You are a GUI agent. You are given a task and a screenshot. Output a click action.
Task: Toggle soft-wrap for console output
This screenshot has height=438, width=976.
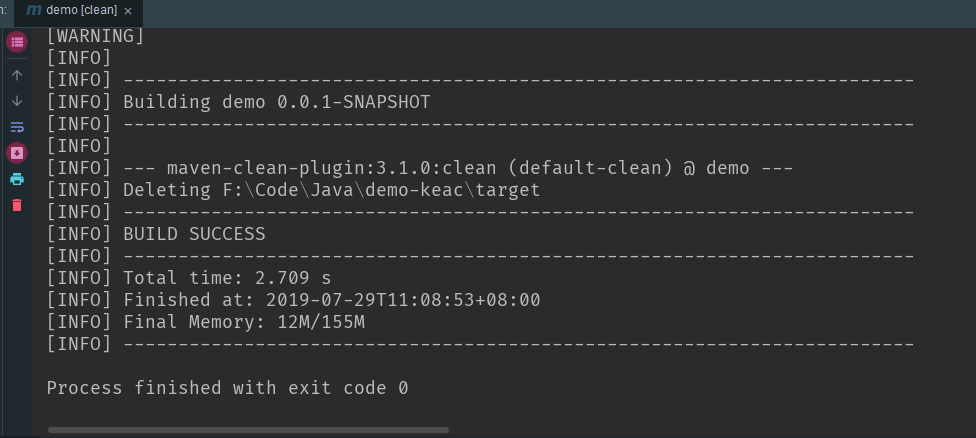click(17, 128)
